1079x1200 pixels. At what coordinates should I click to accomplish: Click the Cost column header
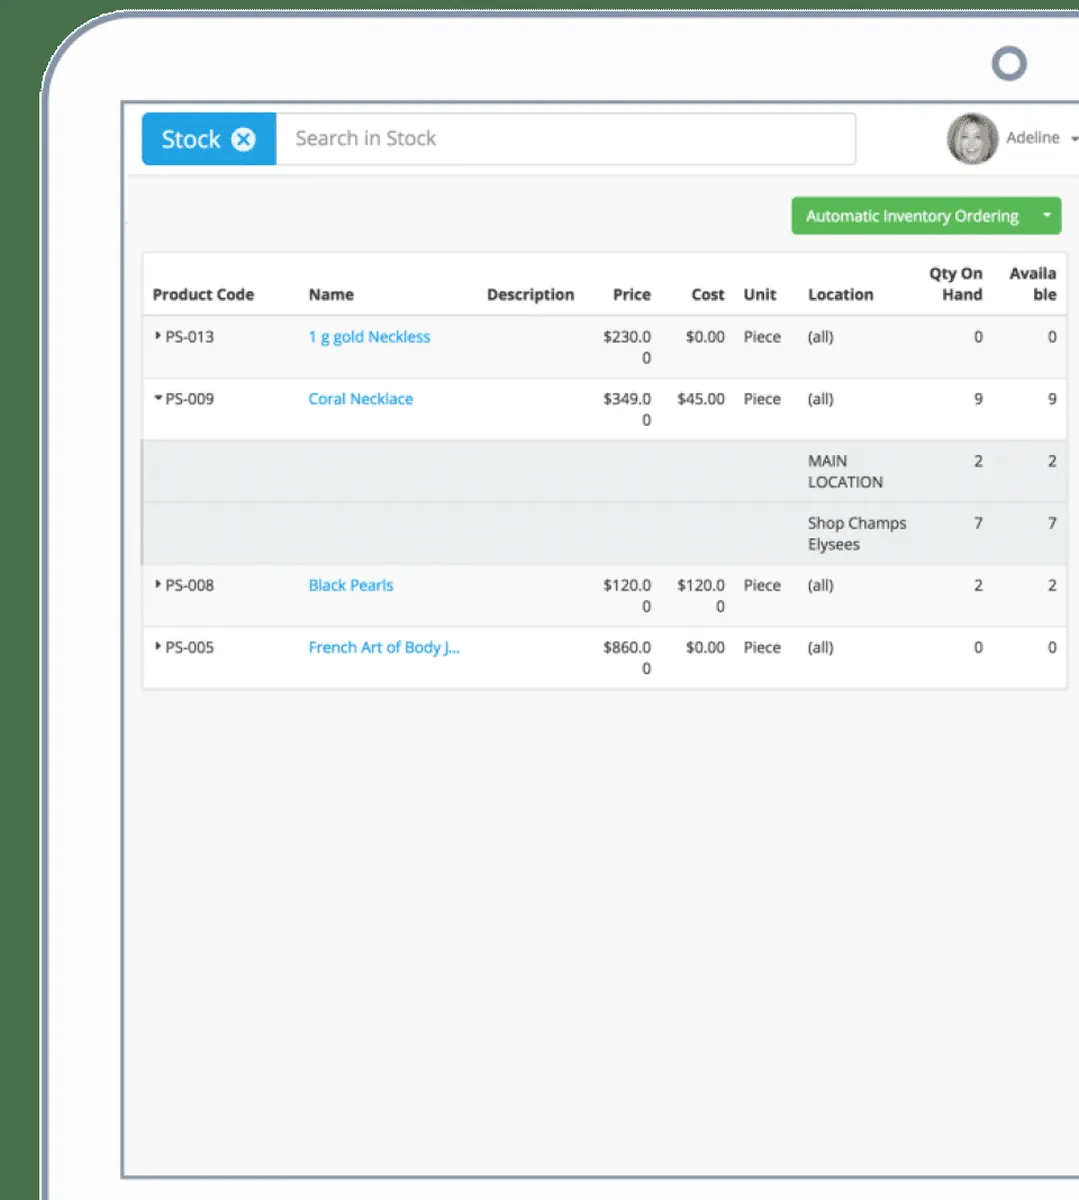click(707, 295)
